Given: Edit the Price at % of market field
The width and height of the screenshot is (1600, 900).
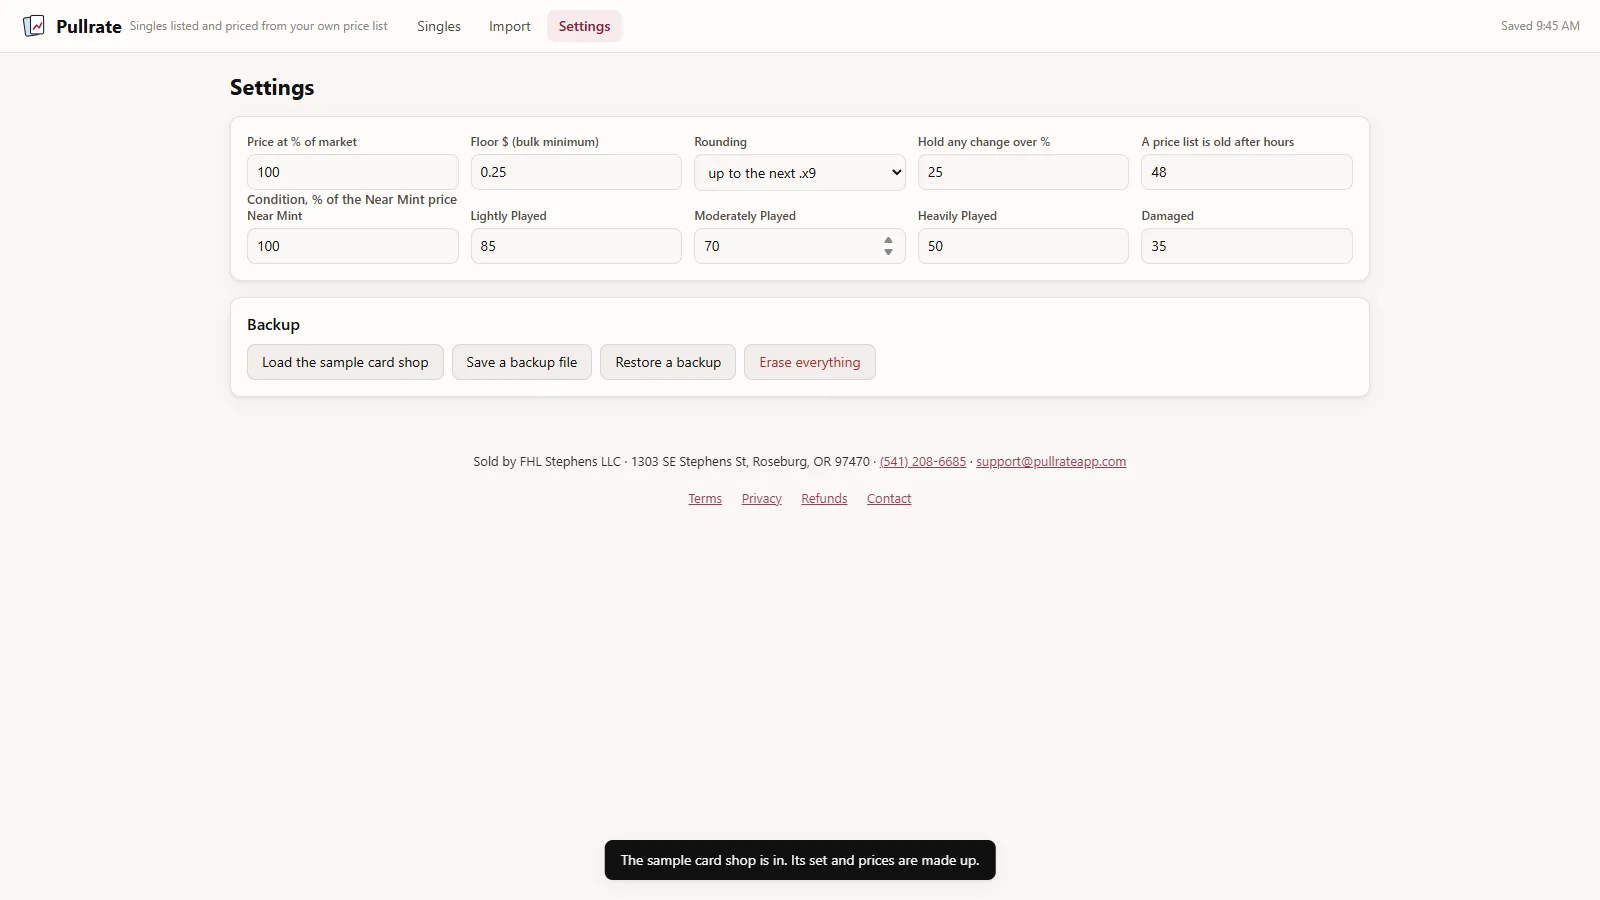Looking at the screenshot, I should (x=352, y=172).
